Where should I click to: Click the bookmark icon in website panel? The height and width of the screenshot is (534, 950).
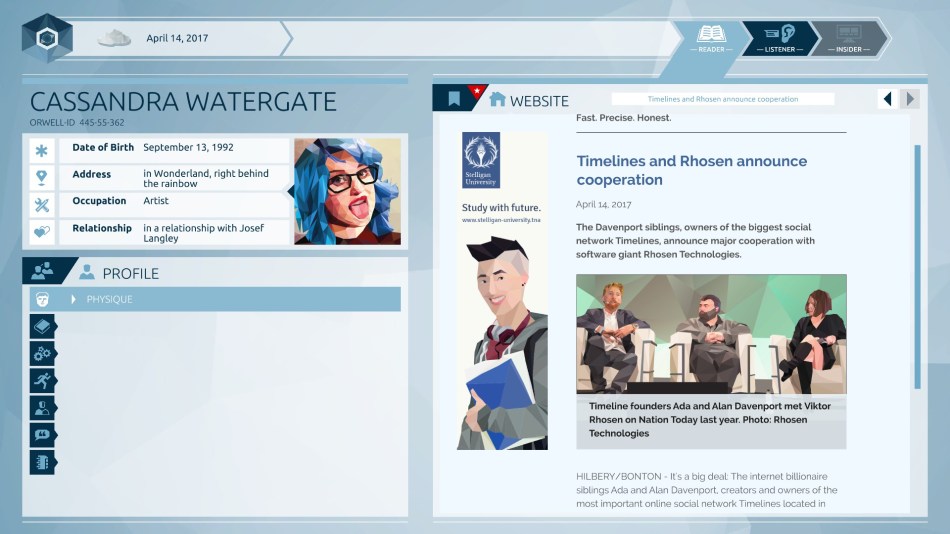tap(454, 99)
